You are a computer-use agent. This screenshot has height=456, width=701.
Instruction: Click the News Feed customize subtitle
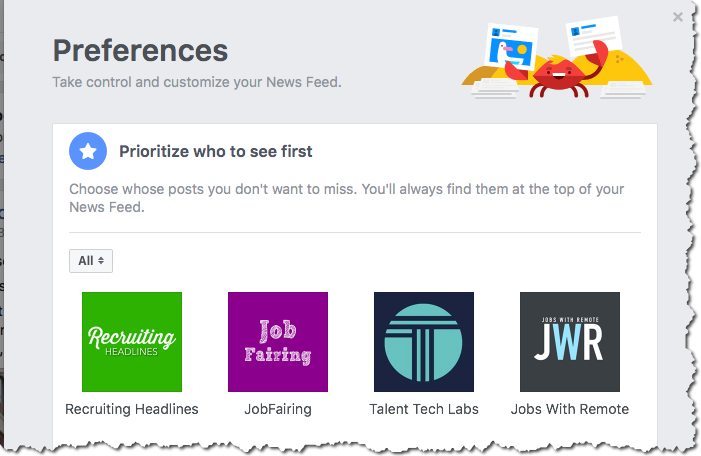tap(197, 81)
